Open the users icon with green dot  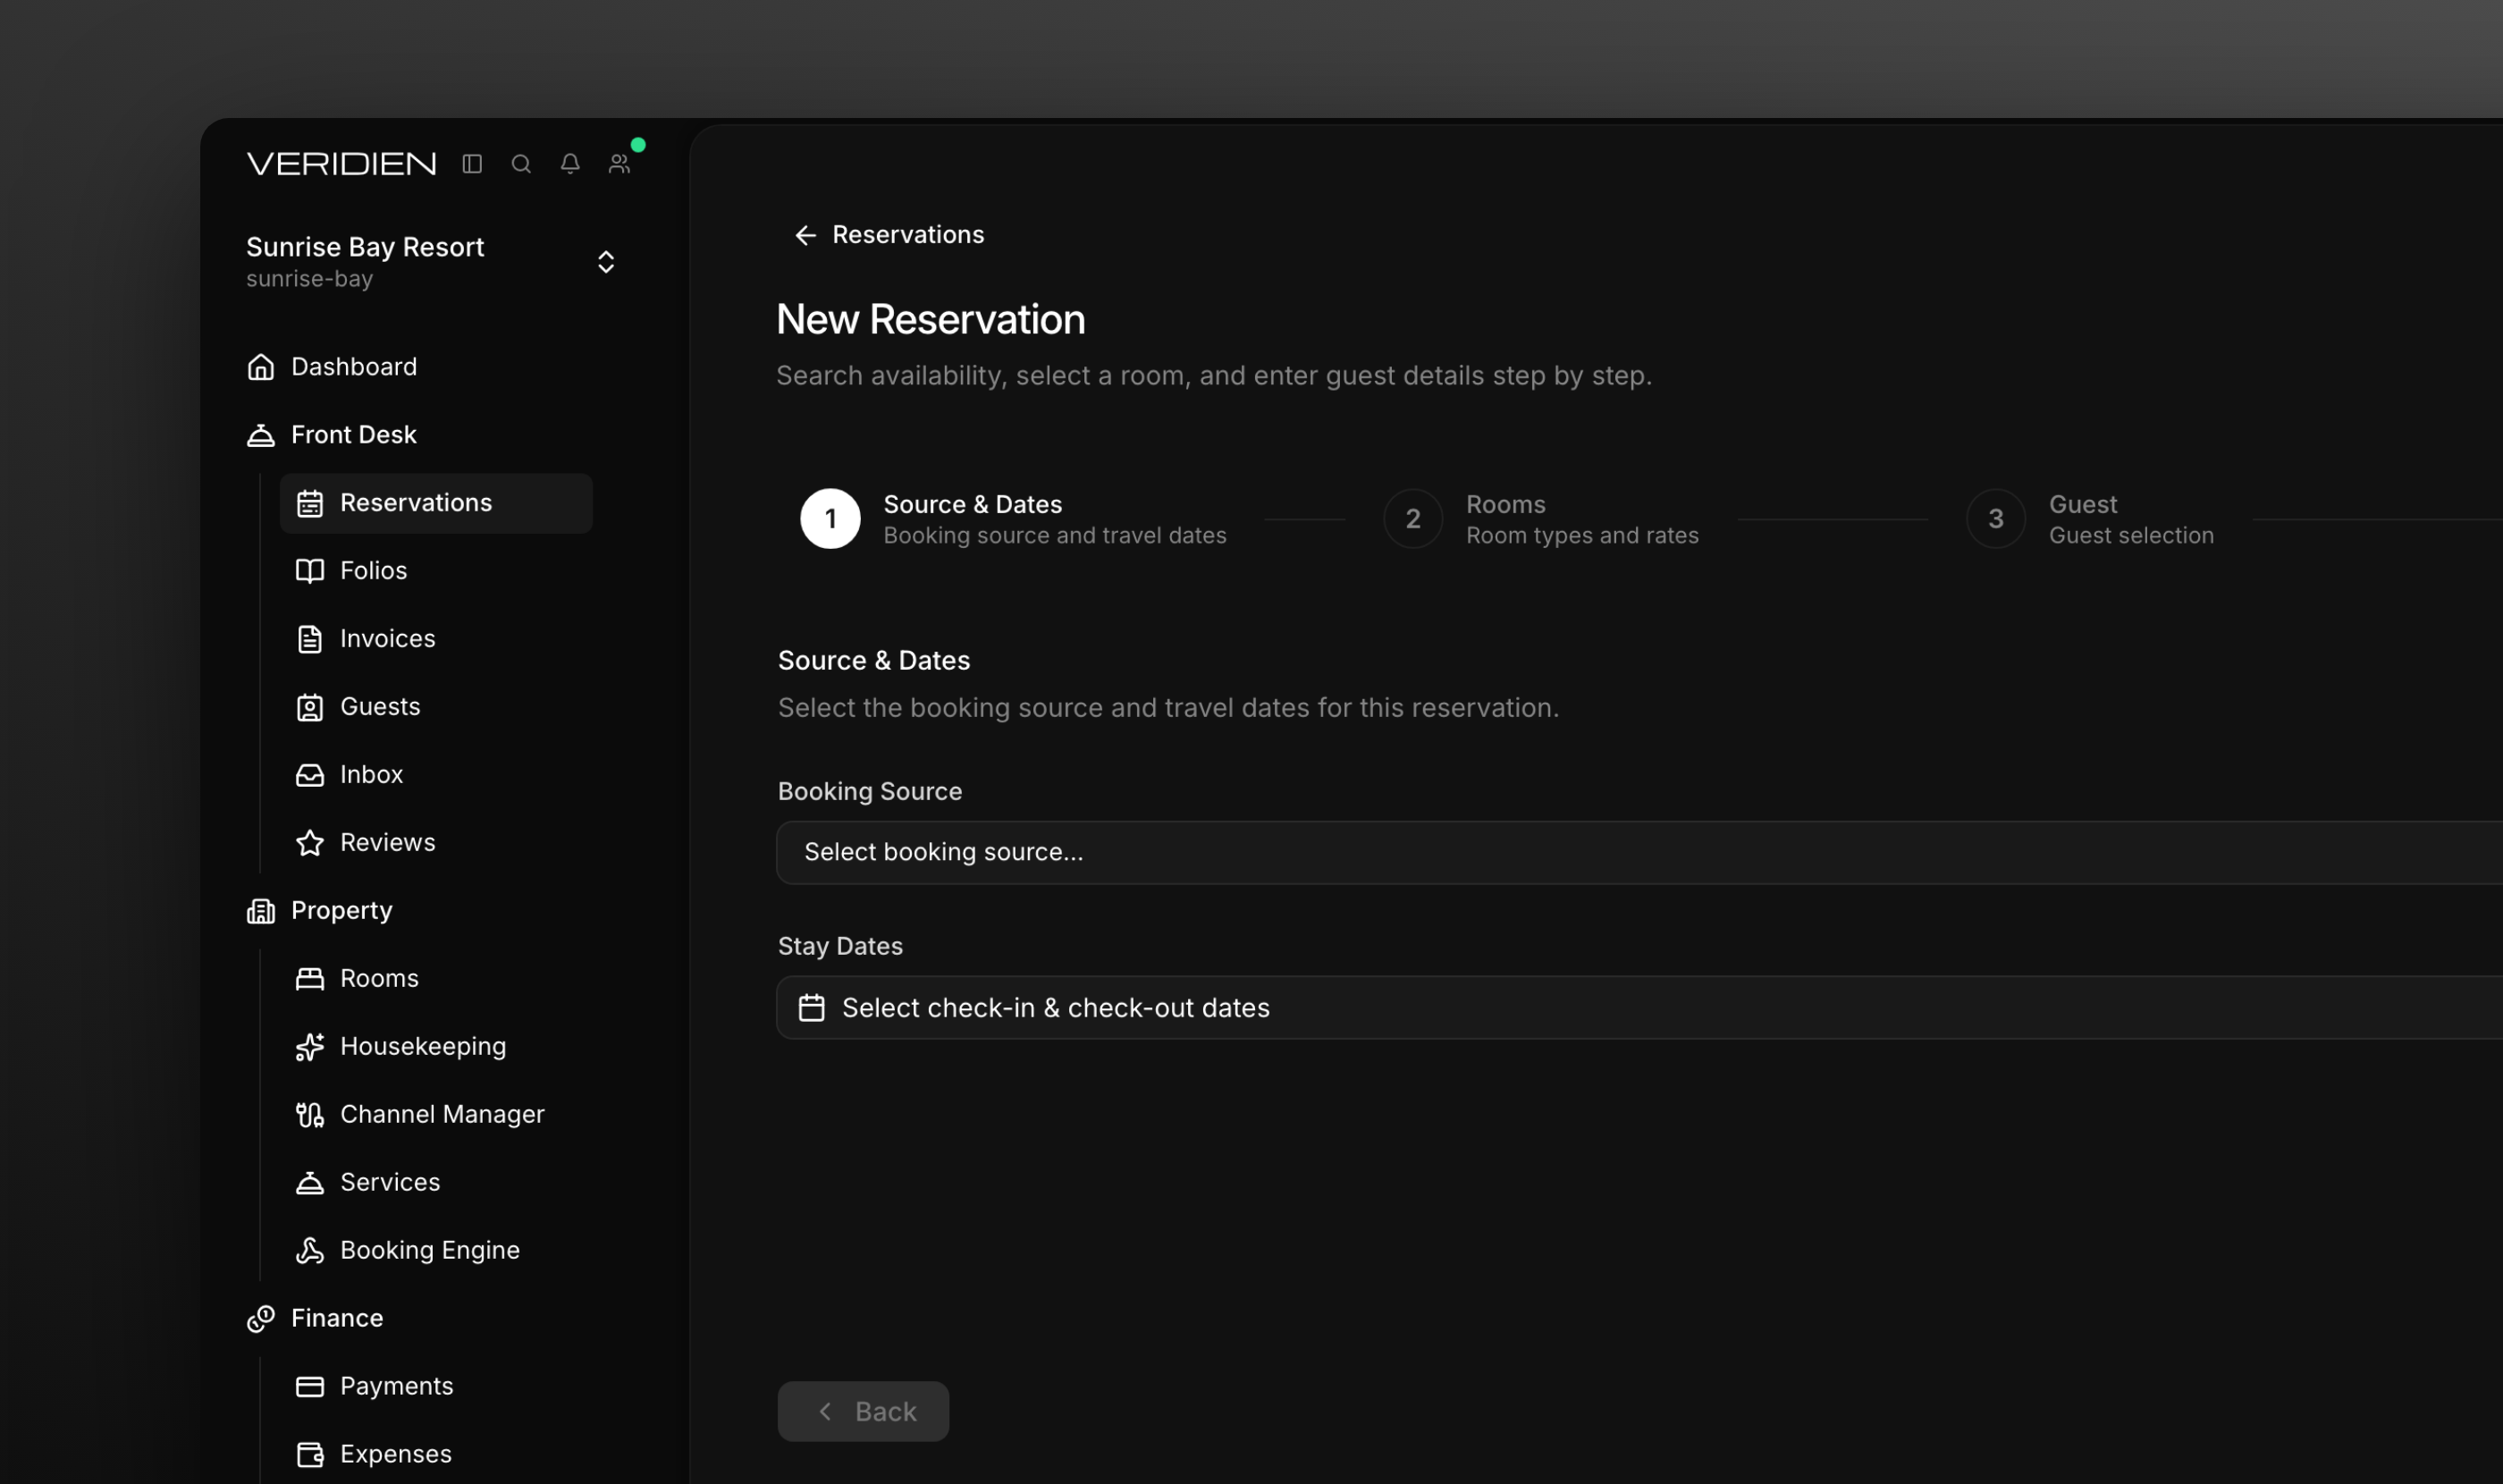(620, 164)
